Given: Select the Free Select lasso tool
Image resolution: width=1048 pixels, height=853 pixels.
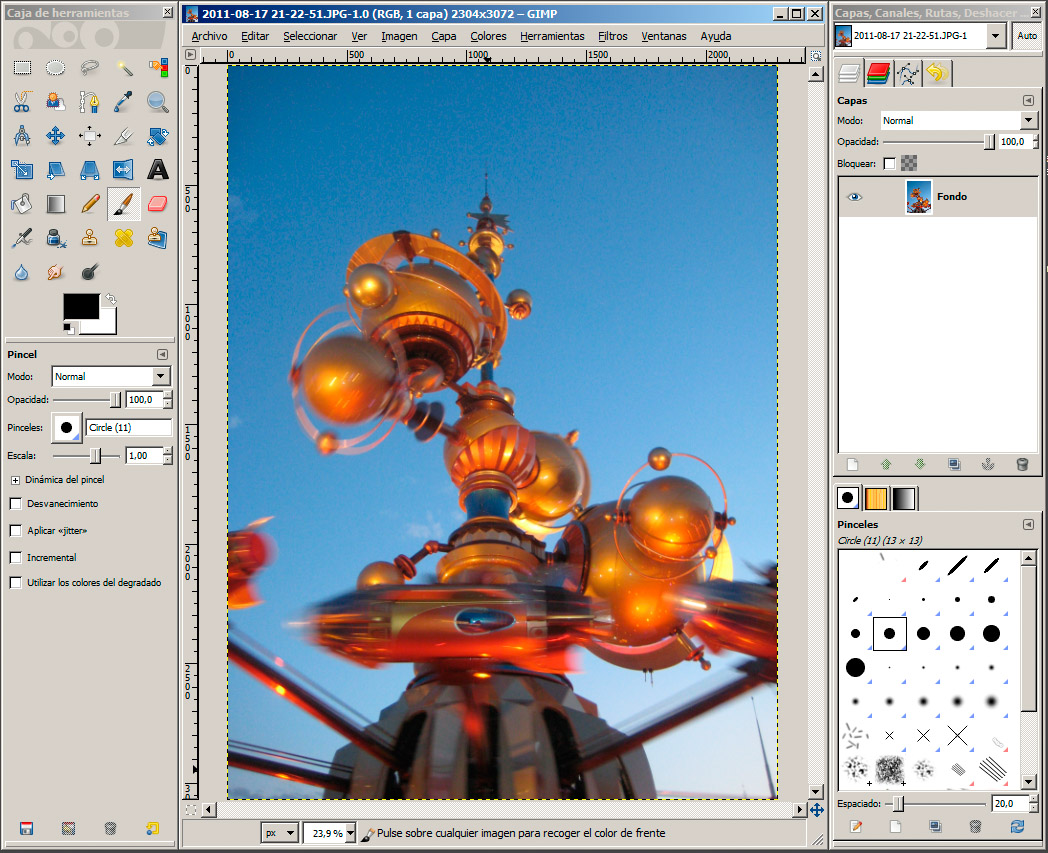Looking at the screenshot, I should tap(90, 68).
